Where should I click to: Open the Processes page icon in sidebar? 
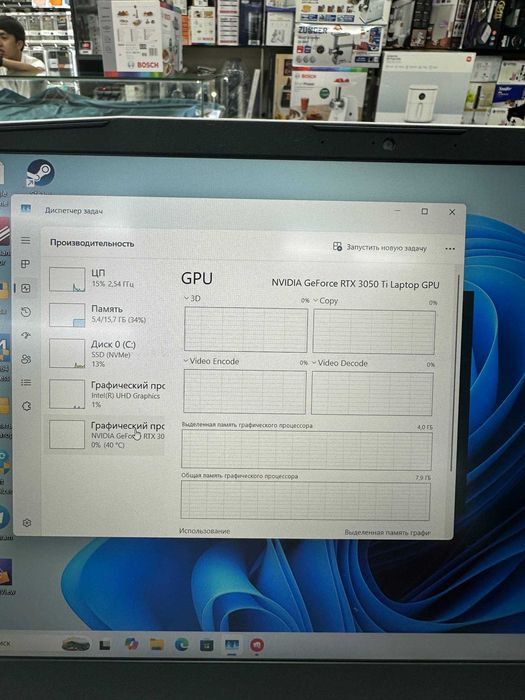pos(26,264)
